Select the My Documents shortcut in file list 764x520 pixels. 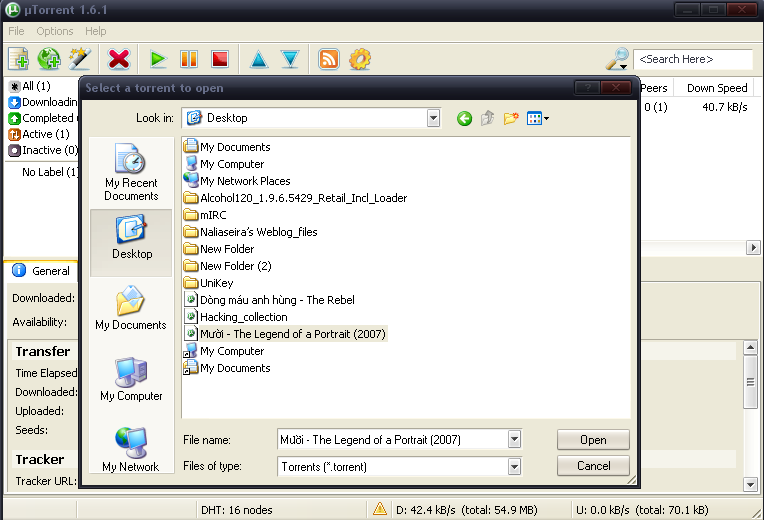click(227, 368)
